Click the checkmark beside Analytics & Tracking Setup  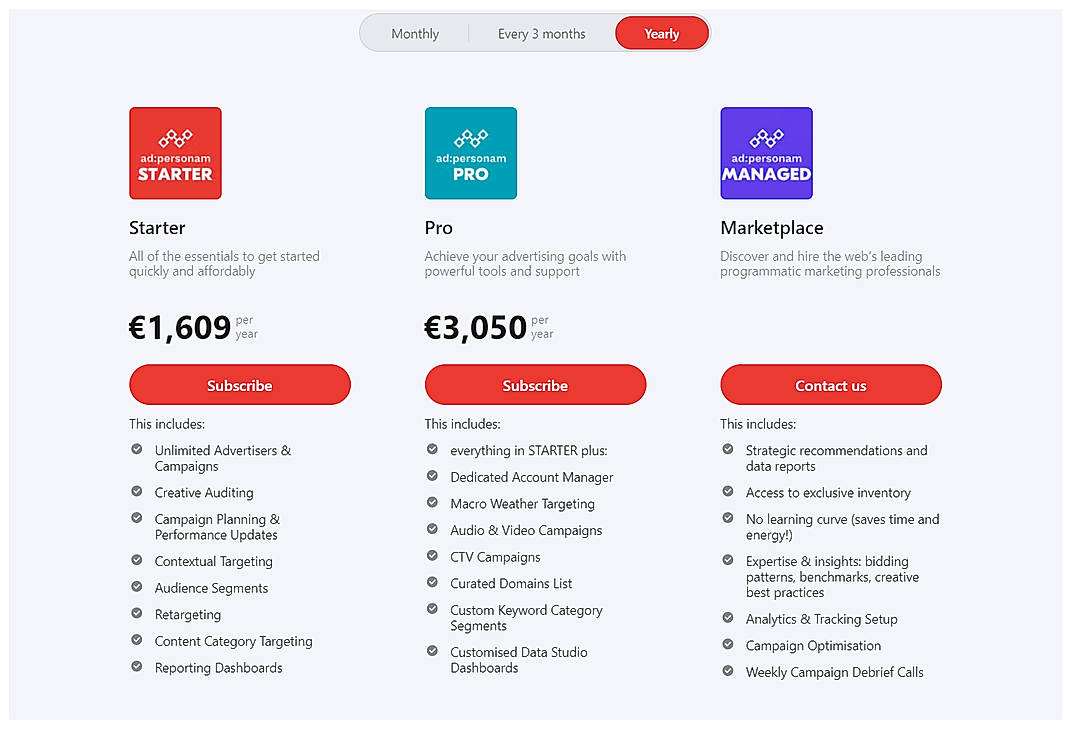pyautogui.click(x=728, y=618)
